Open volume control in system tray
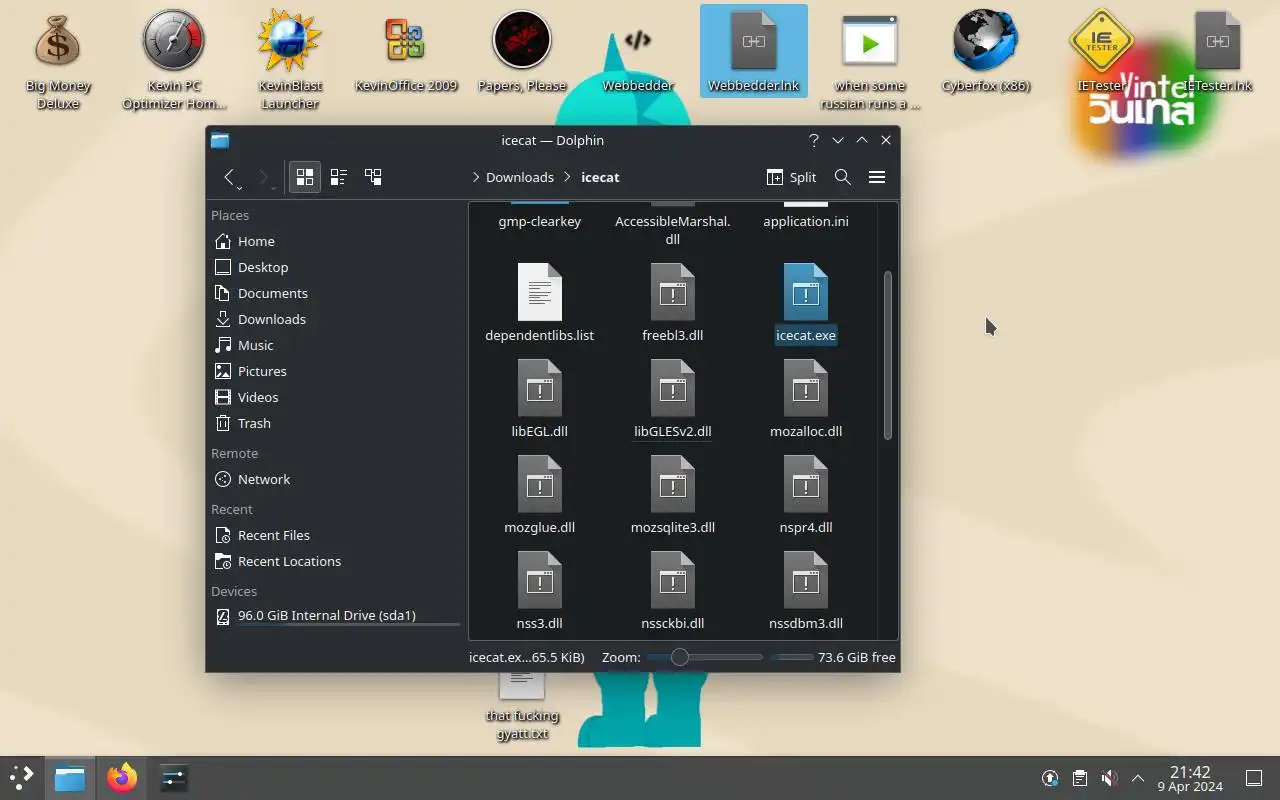This screenshot has height=800, width=1280. pyautogui.click(x=1109, y=778)
